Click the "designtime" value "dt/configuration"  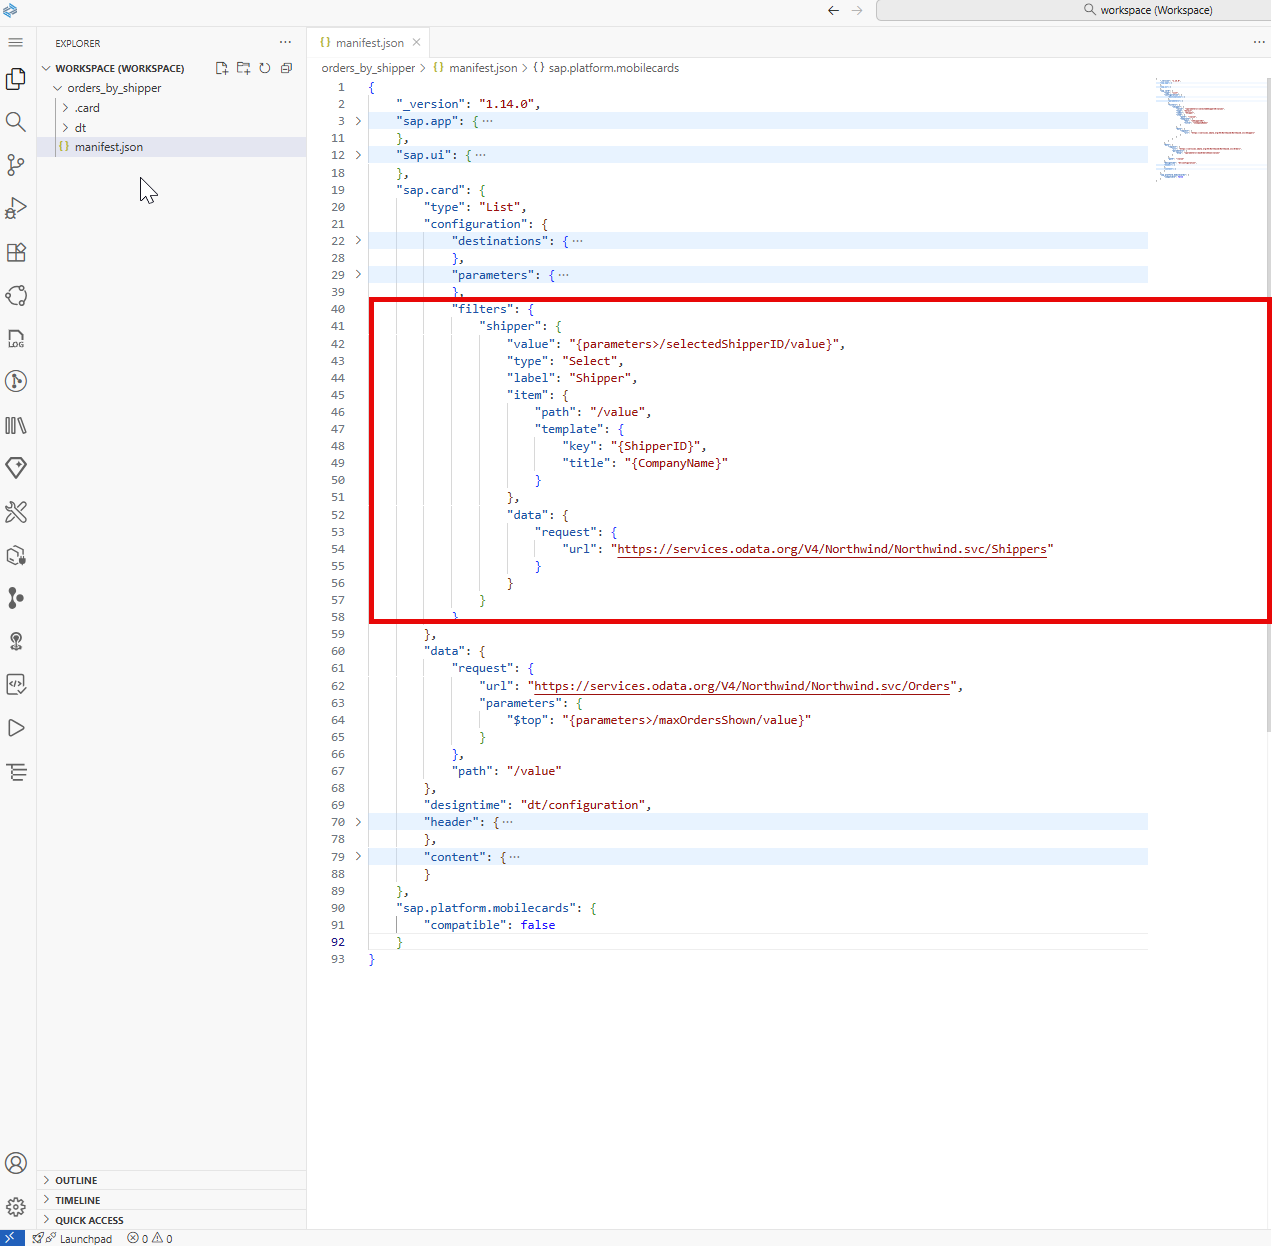pos(585,805)
